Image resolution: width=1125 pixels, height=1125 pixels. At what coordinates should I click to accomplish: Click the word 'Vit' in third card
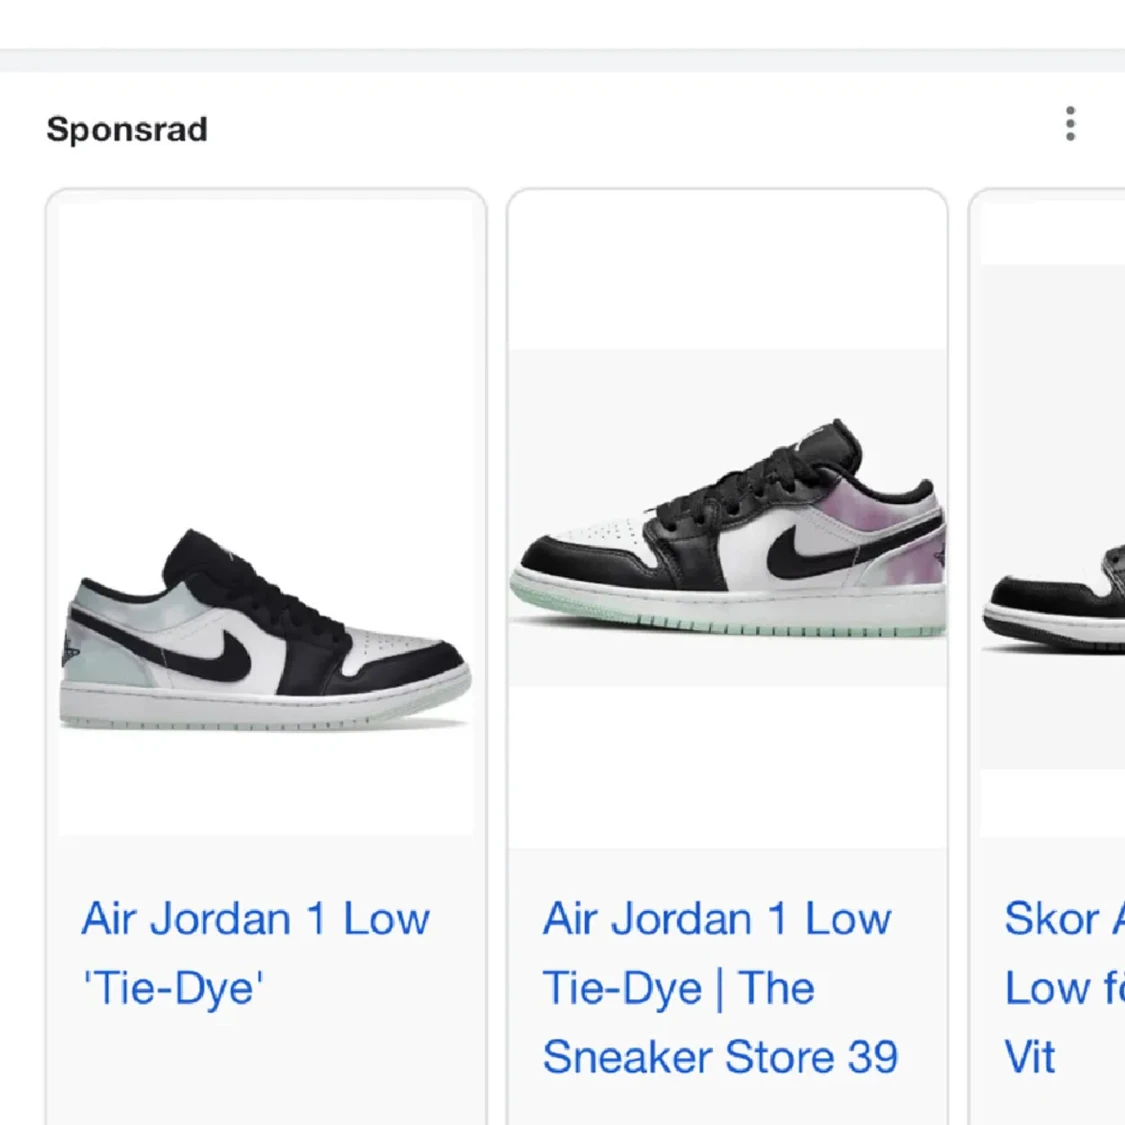coord(1030,1057)
